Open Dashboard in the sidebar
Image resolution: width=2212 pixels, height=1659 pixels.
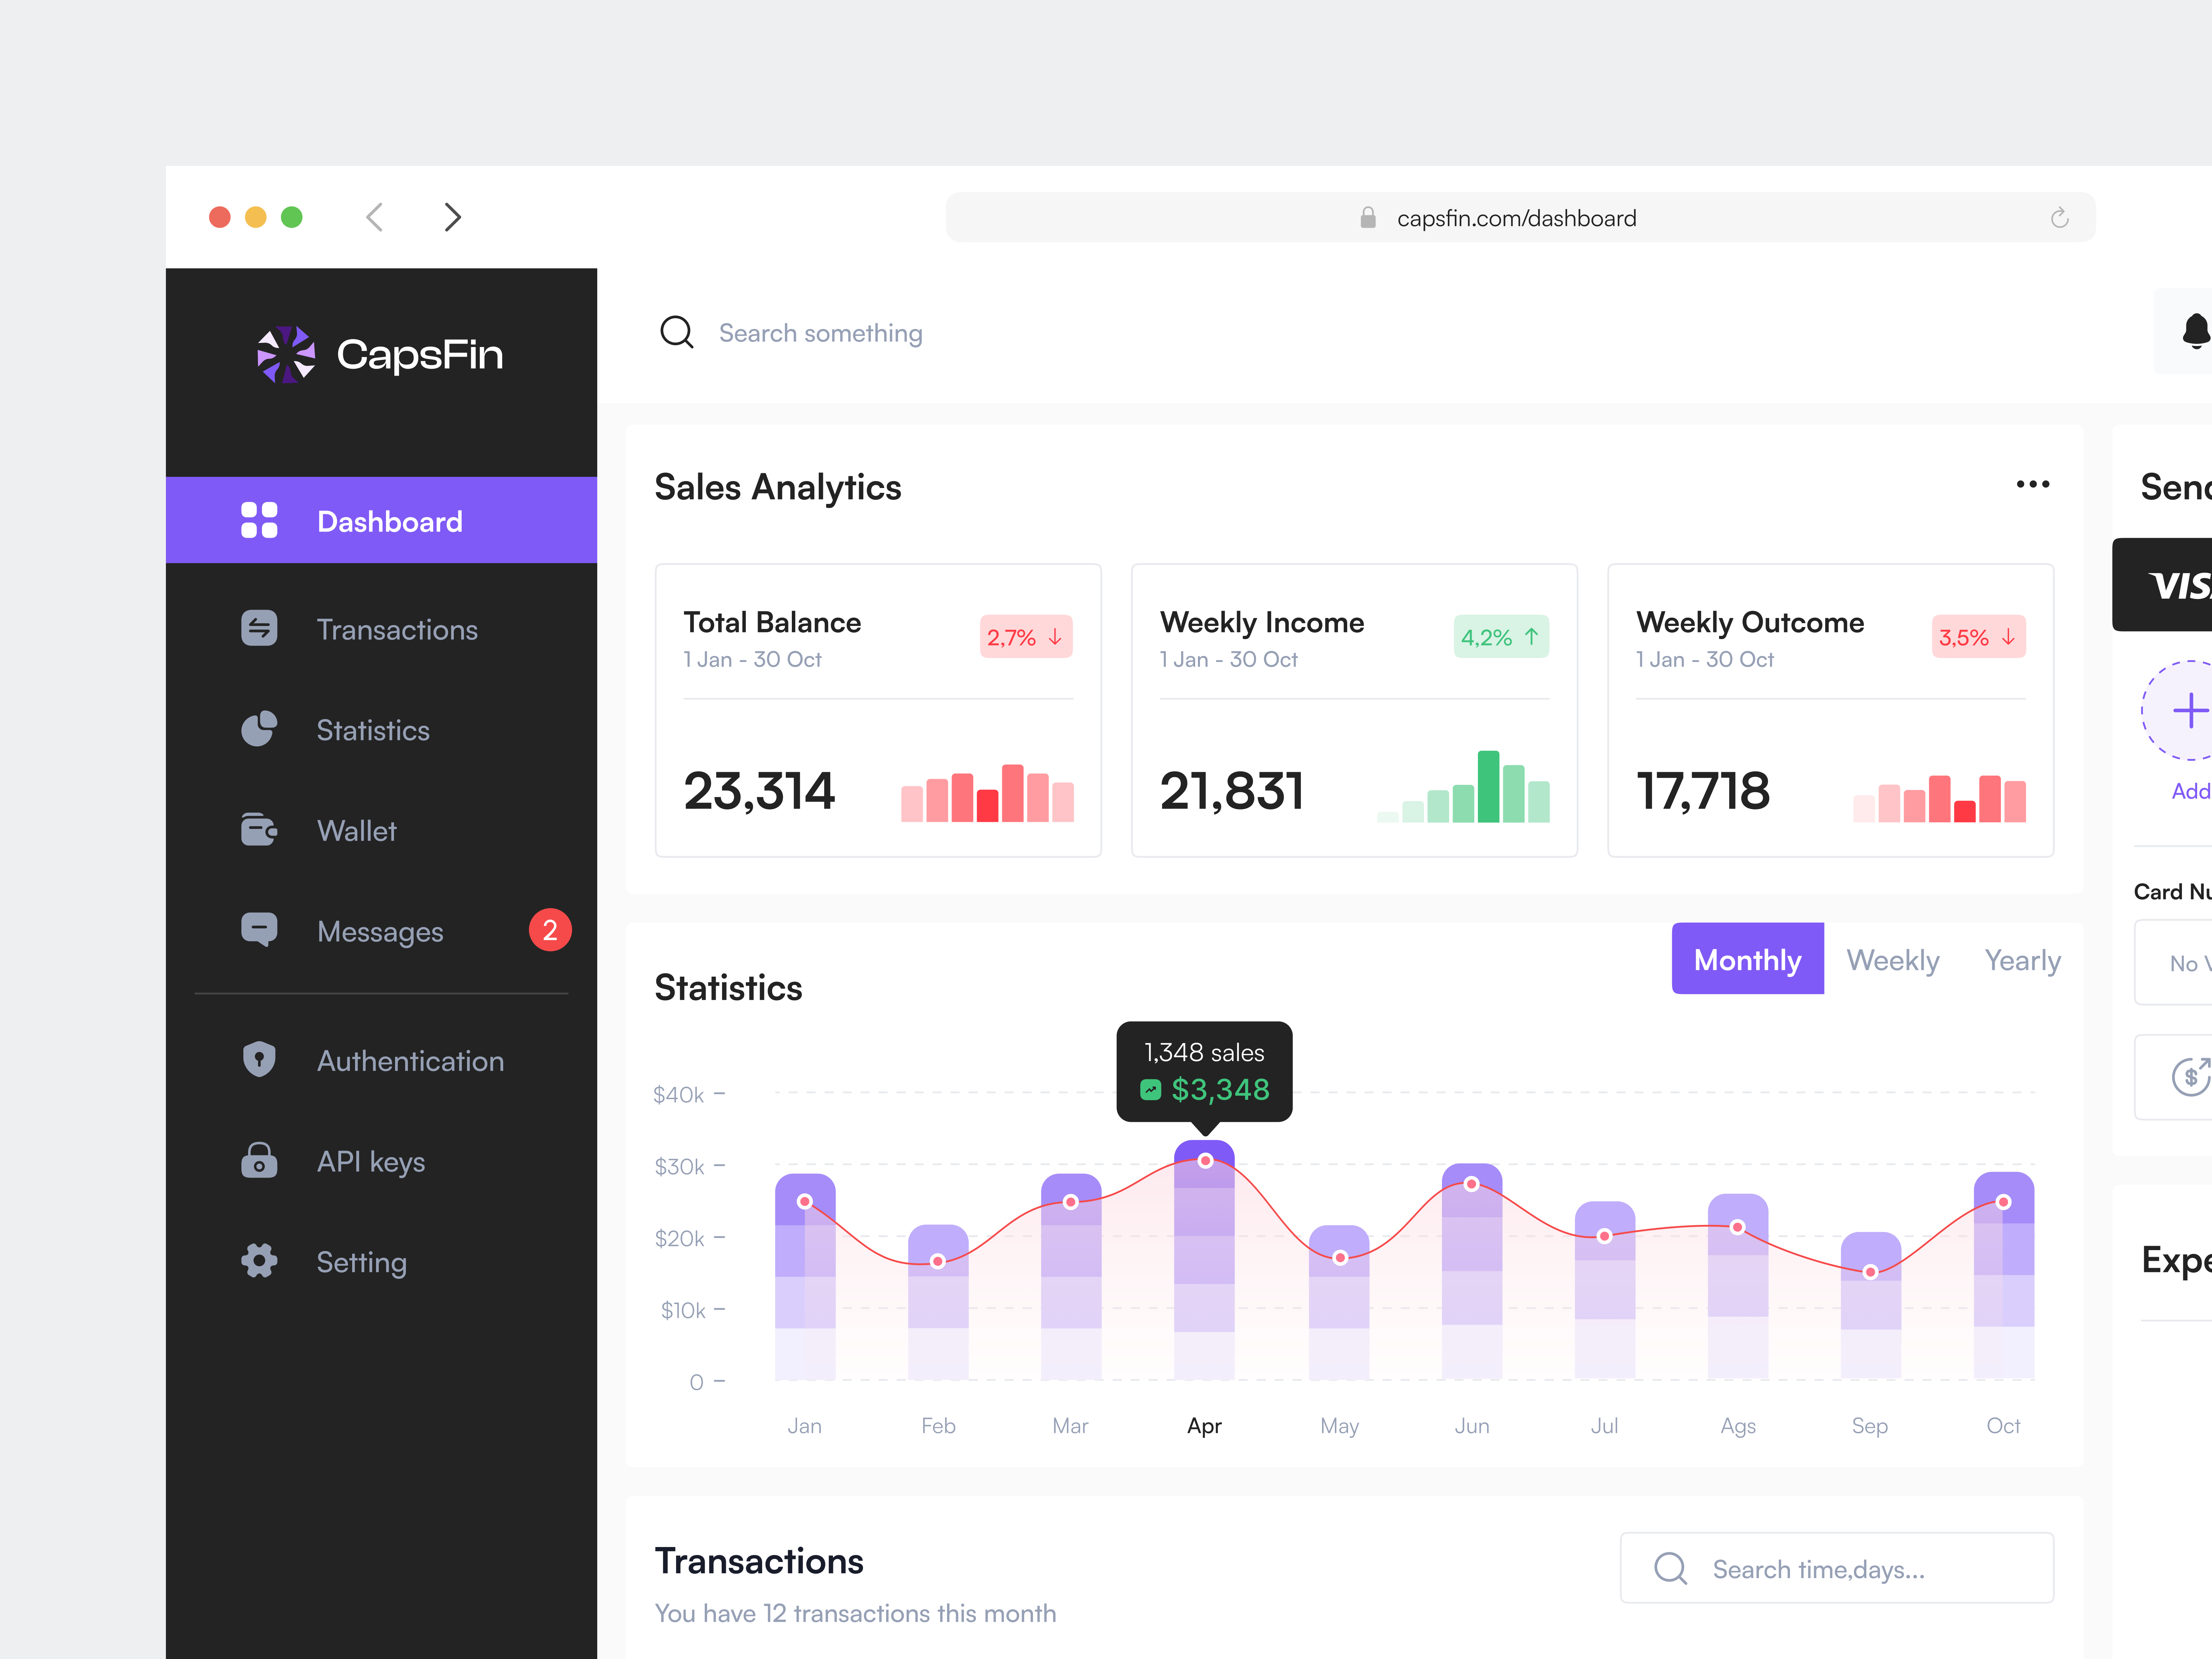pyautogui.click(x=381, y=520)
